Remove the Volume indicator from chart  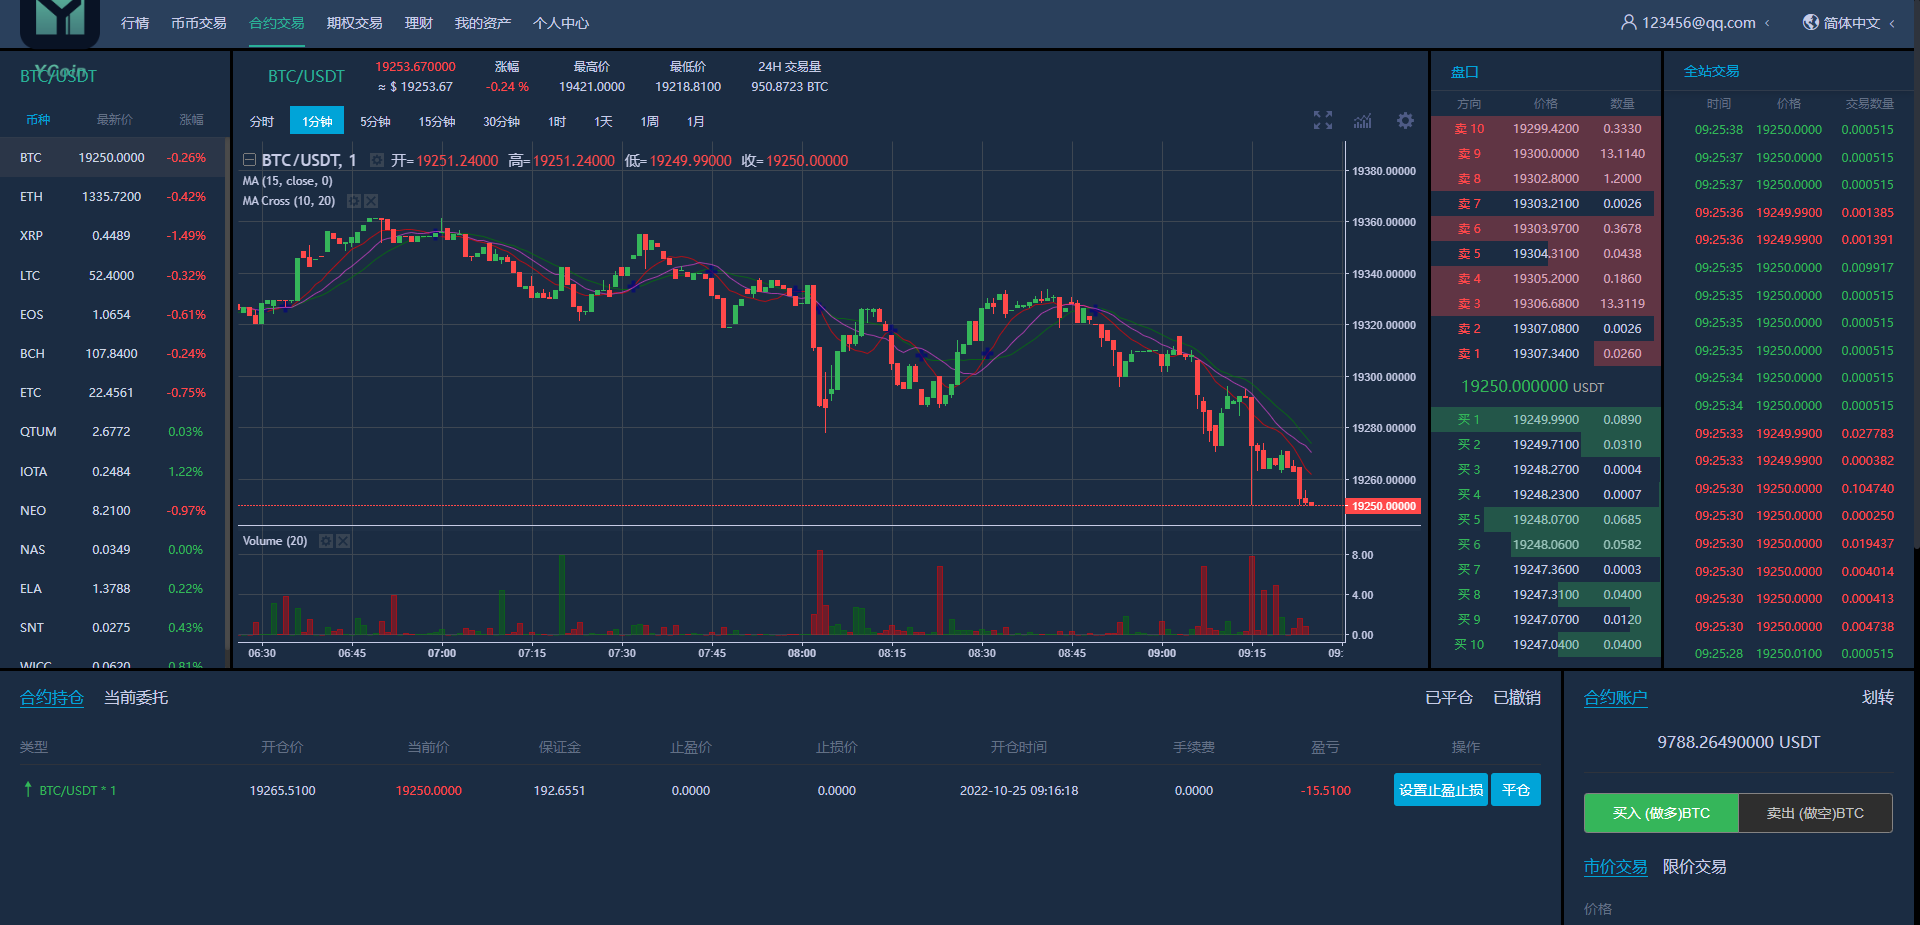(343, 541)
